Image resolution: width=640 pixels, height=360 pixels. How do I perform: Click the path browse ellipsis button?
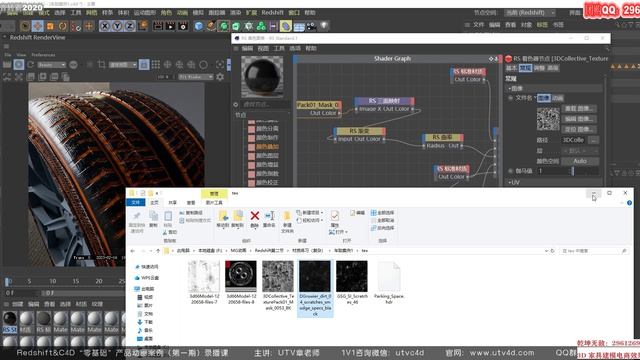593,140
